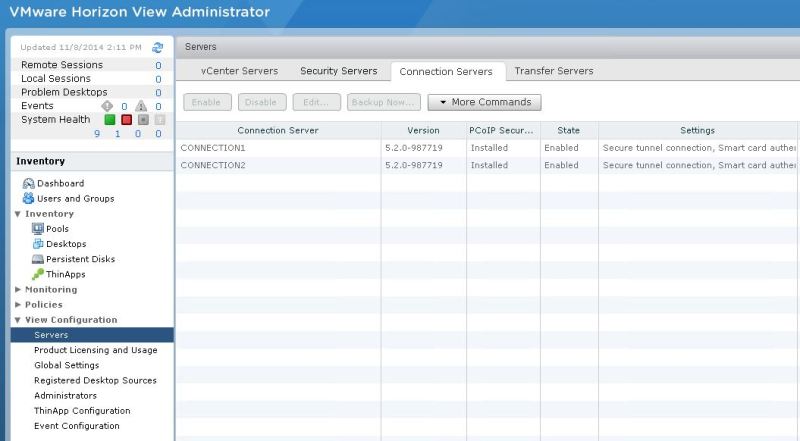This screenshot has width=800, height=441.
Task: Select the CONNECTION1 server row
Action: pos(487,148)
